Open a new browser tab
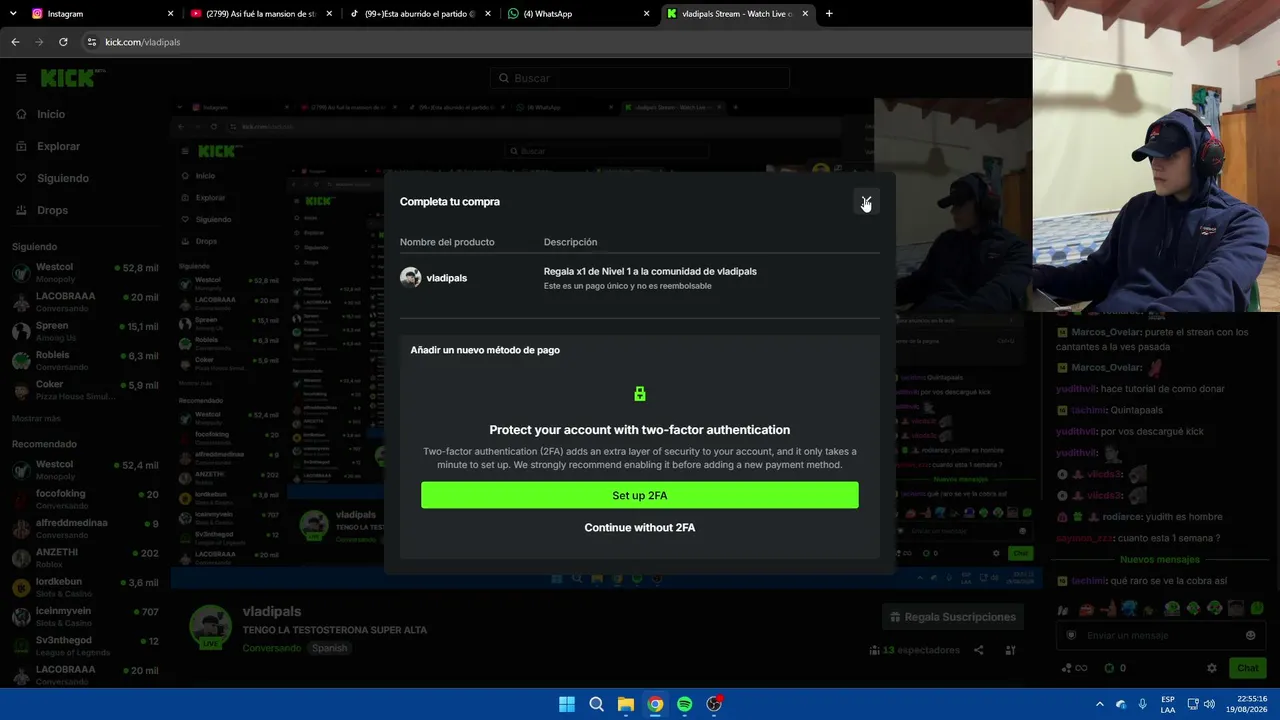Viewport: 1280px width, 720px height. pos(829,14)
